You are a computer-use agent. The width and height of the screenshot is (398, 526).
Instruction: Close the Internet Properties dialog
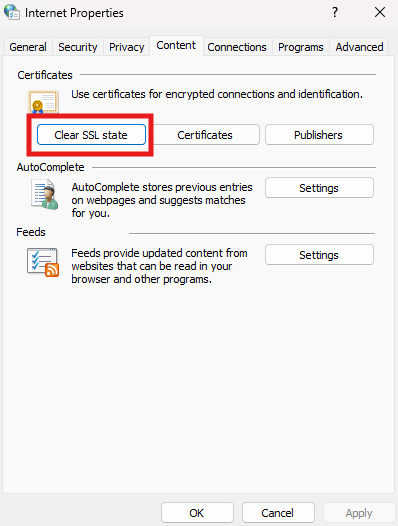[380, 12]
